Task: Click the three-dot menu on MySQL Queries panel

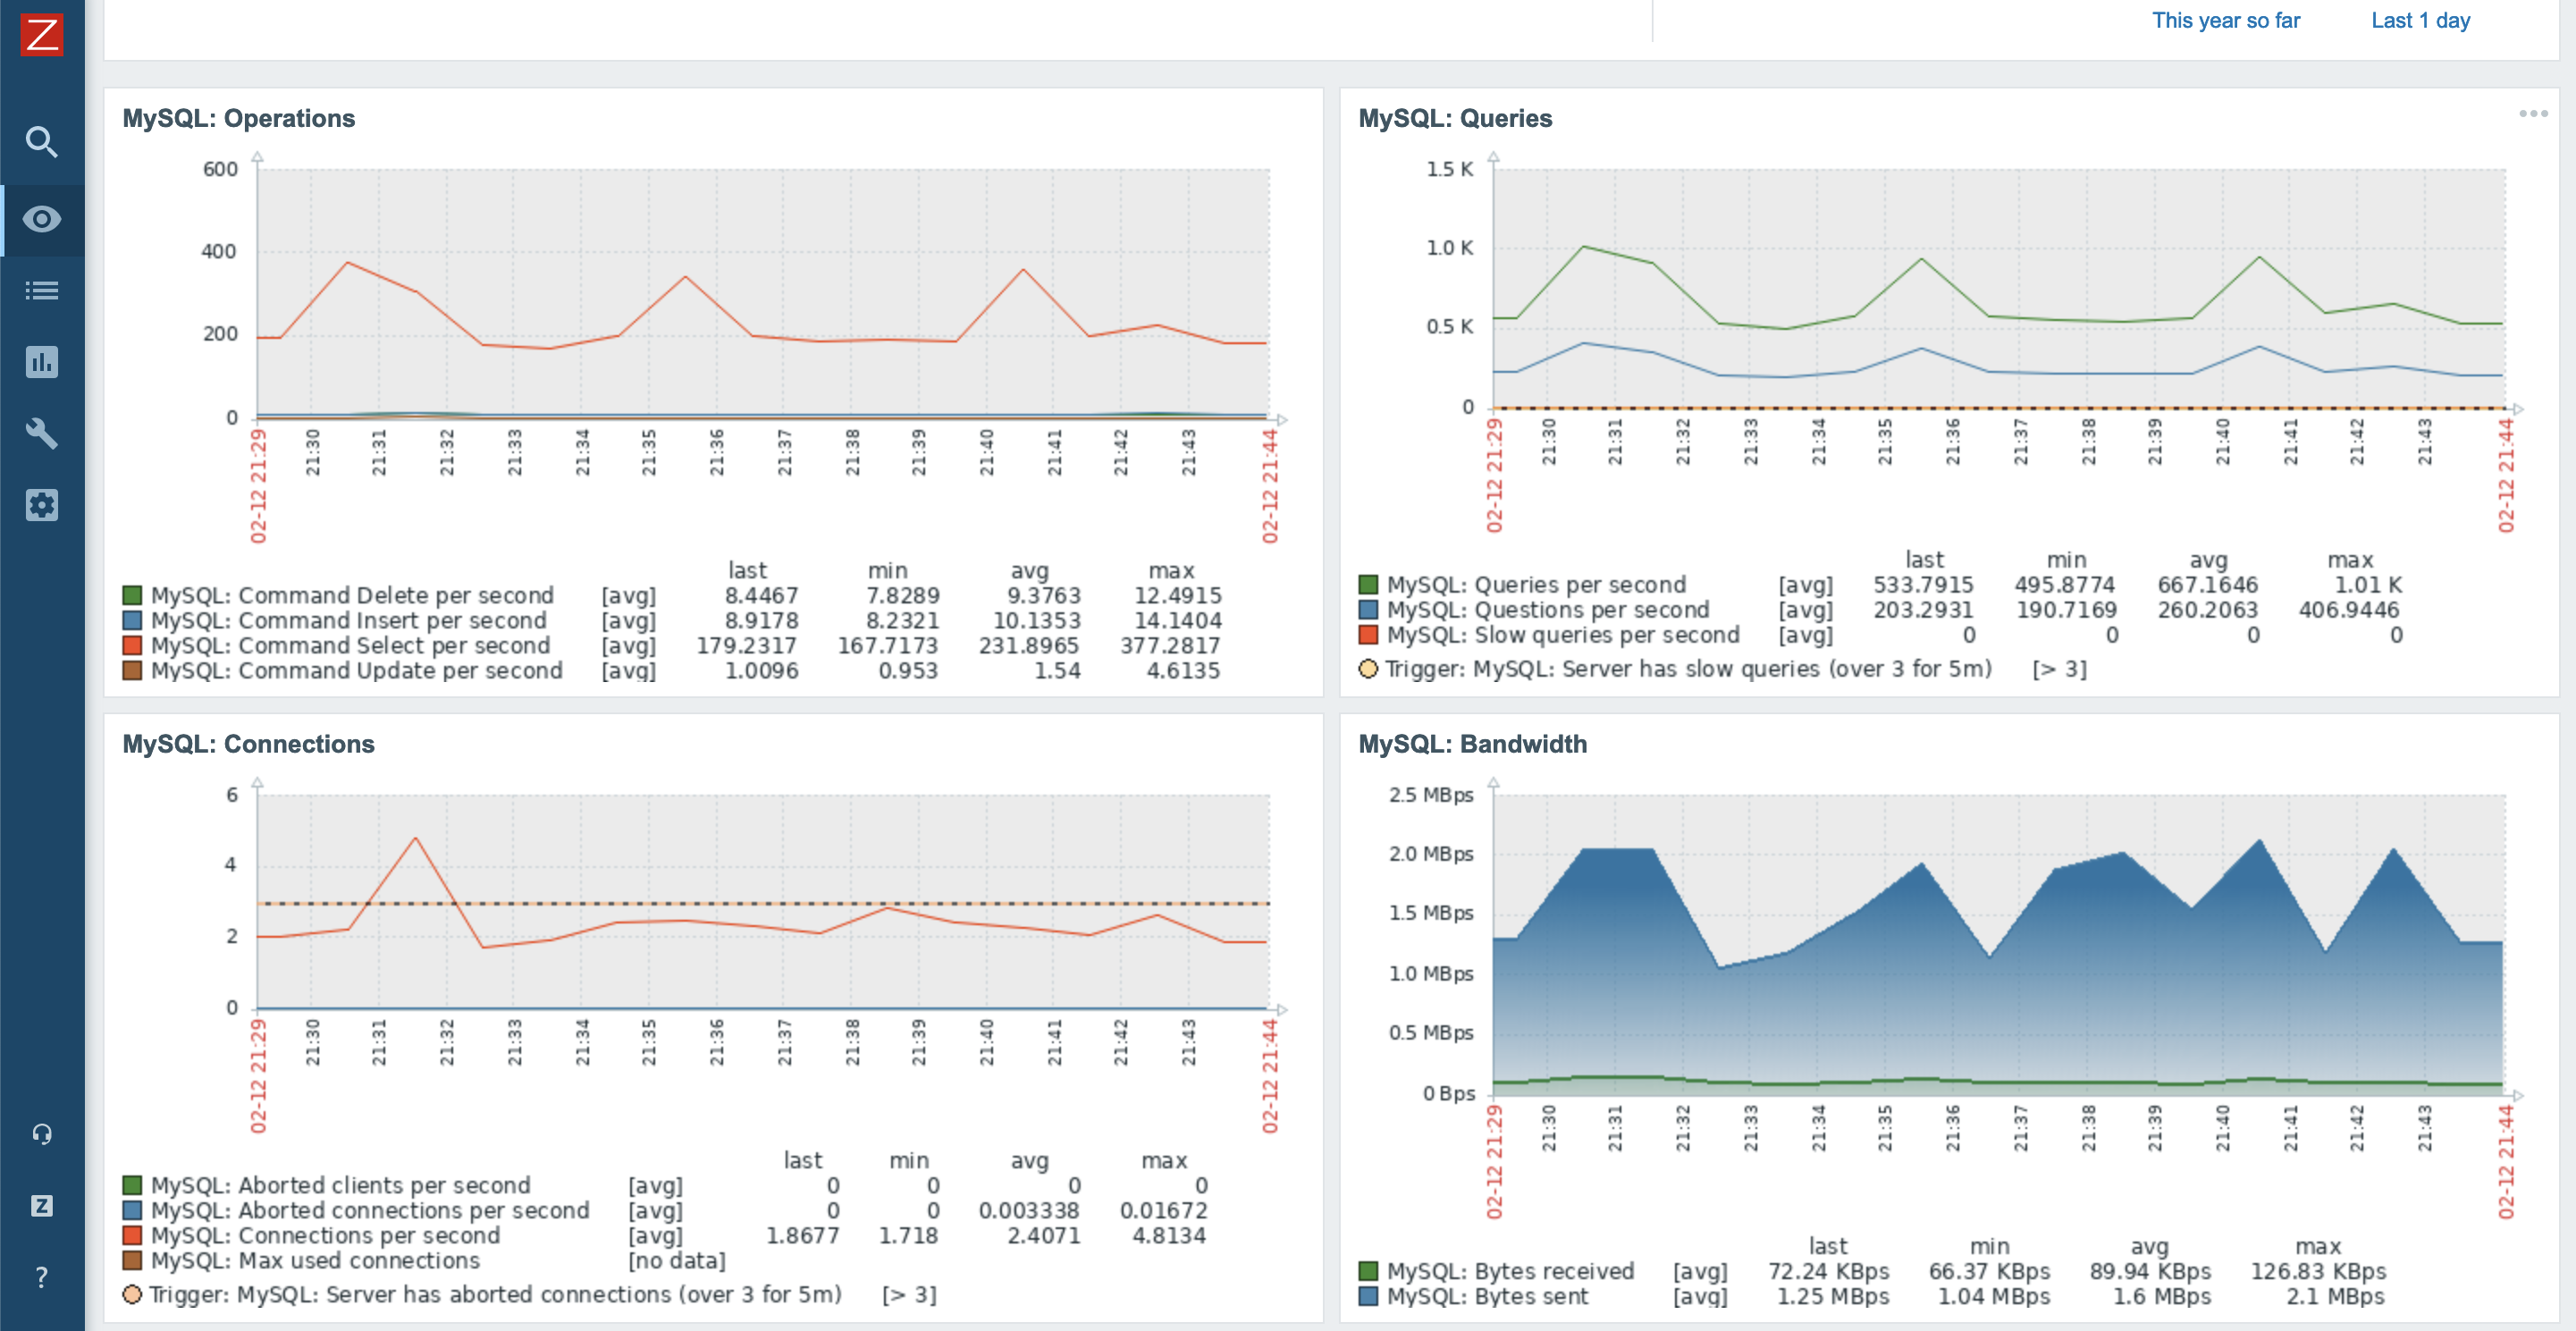Action: pyautogui.click(x=2534, y=114)
